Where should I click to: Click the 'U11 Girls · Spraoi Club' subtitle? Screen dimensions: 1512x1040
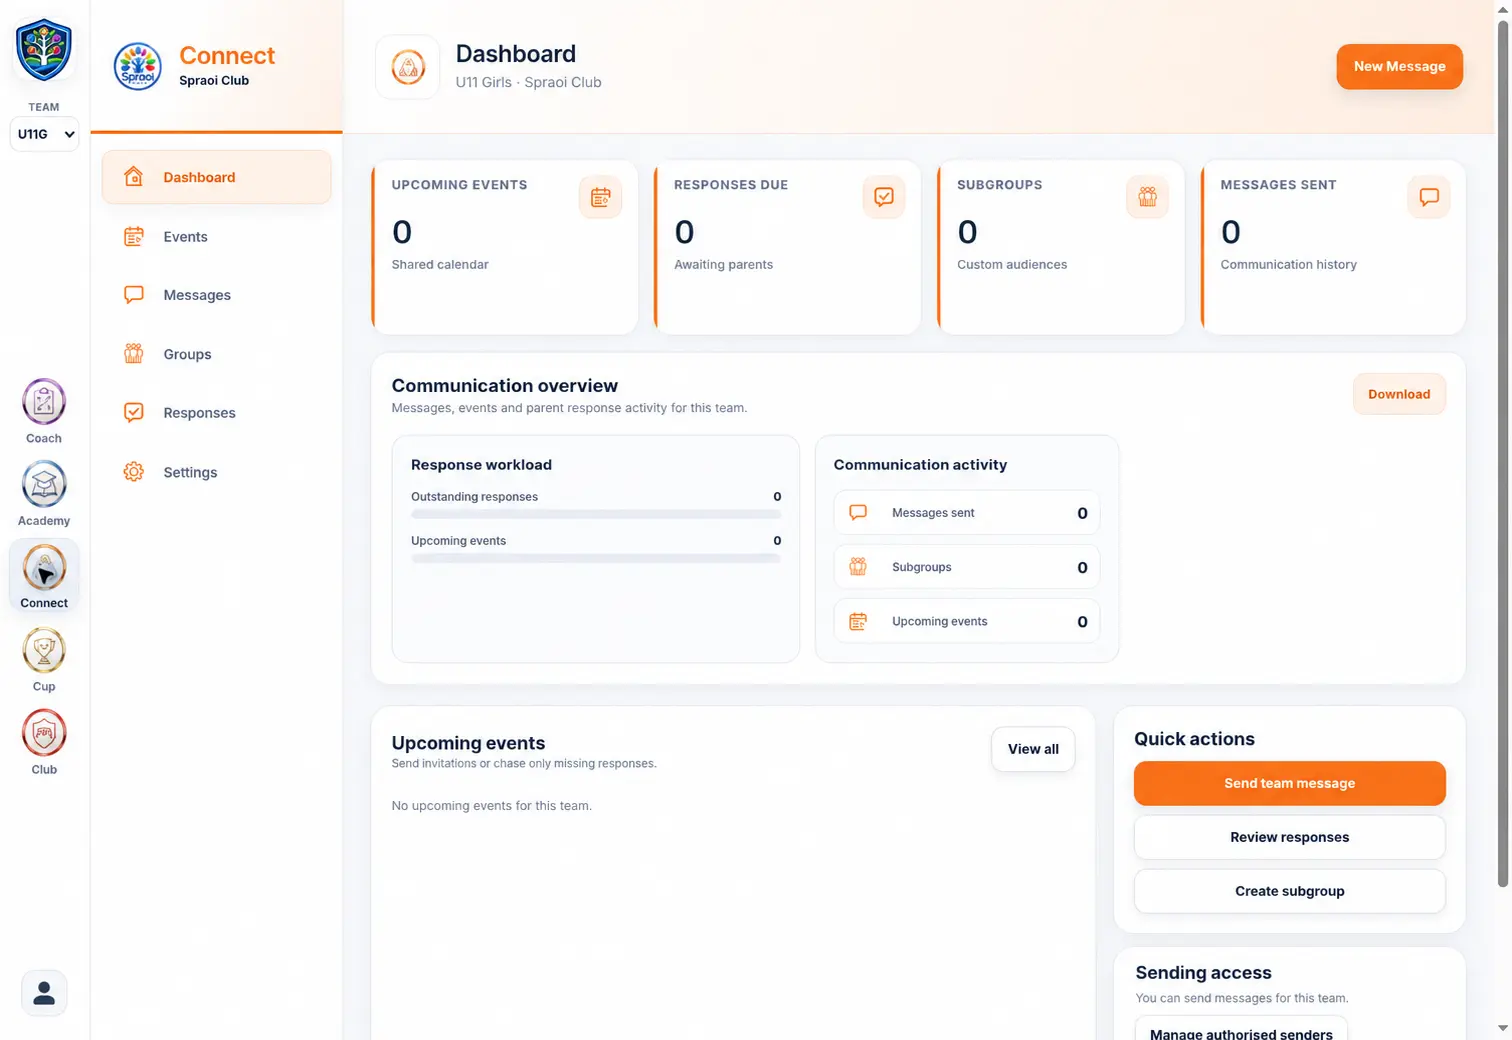(x=529, y=82)
